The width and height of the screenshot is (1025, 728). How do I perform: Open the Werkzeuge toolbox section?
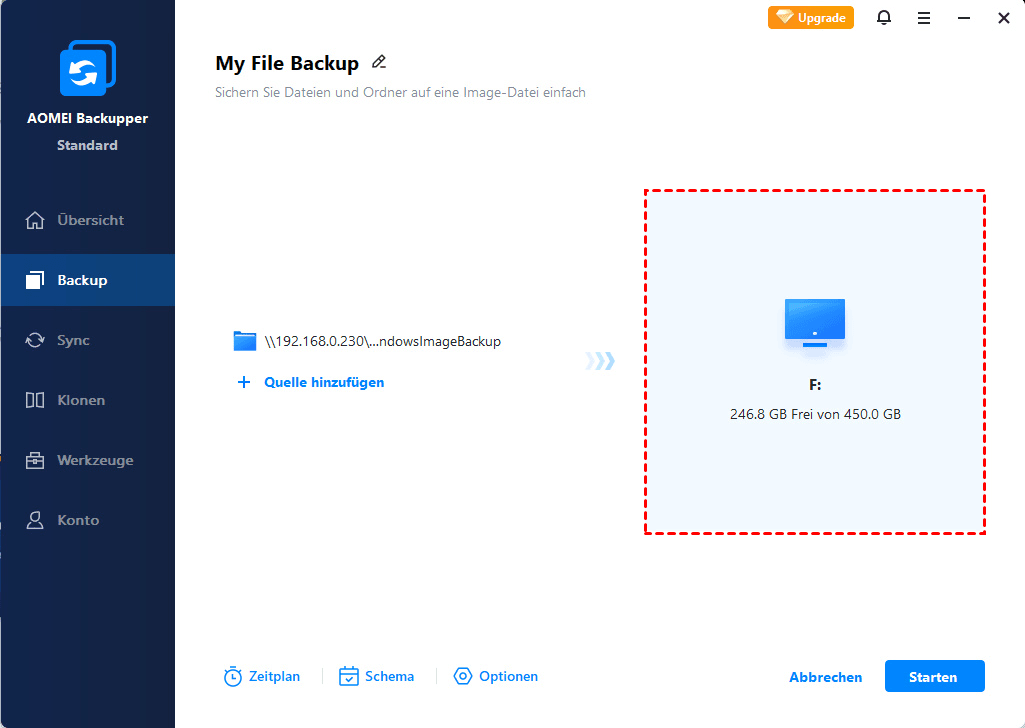[88, 460]
